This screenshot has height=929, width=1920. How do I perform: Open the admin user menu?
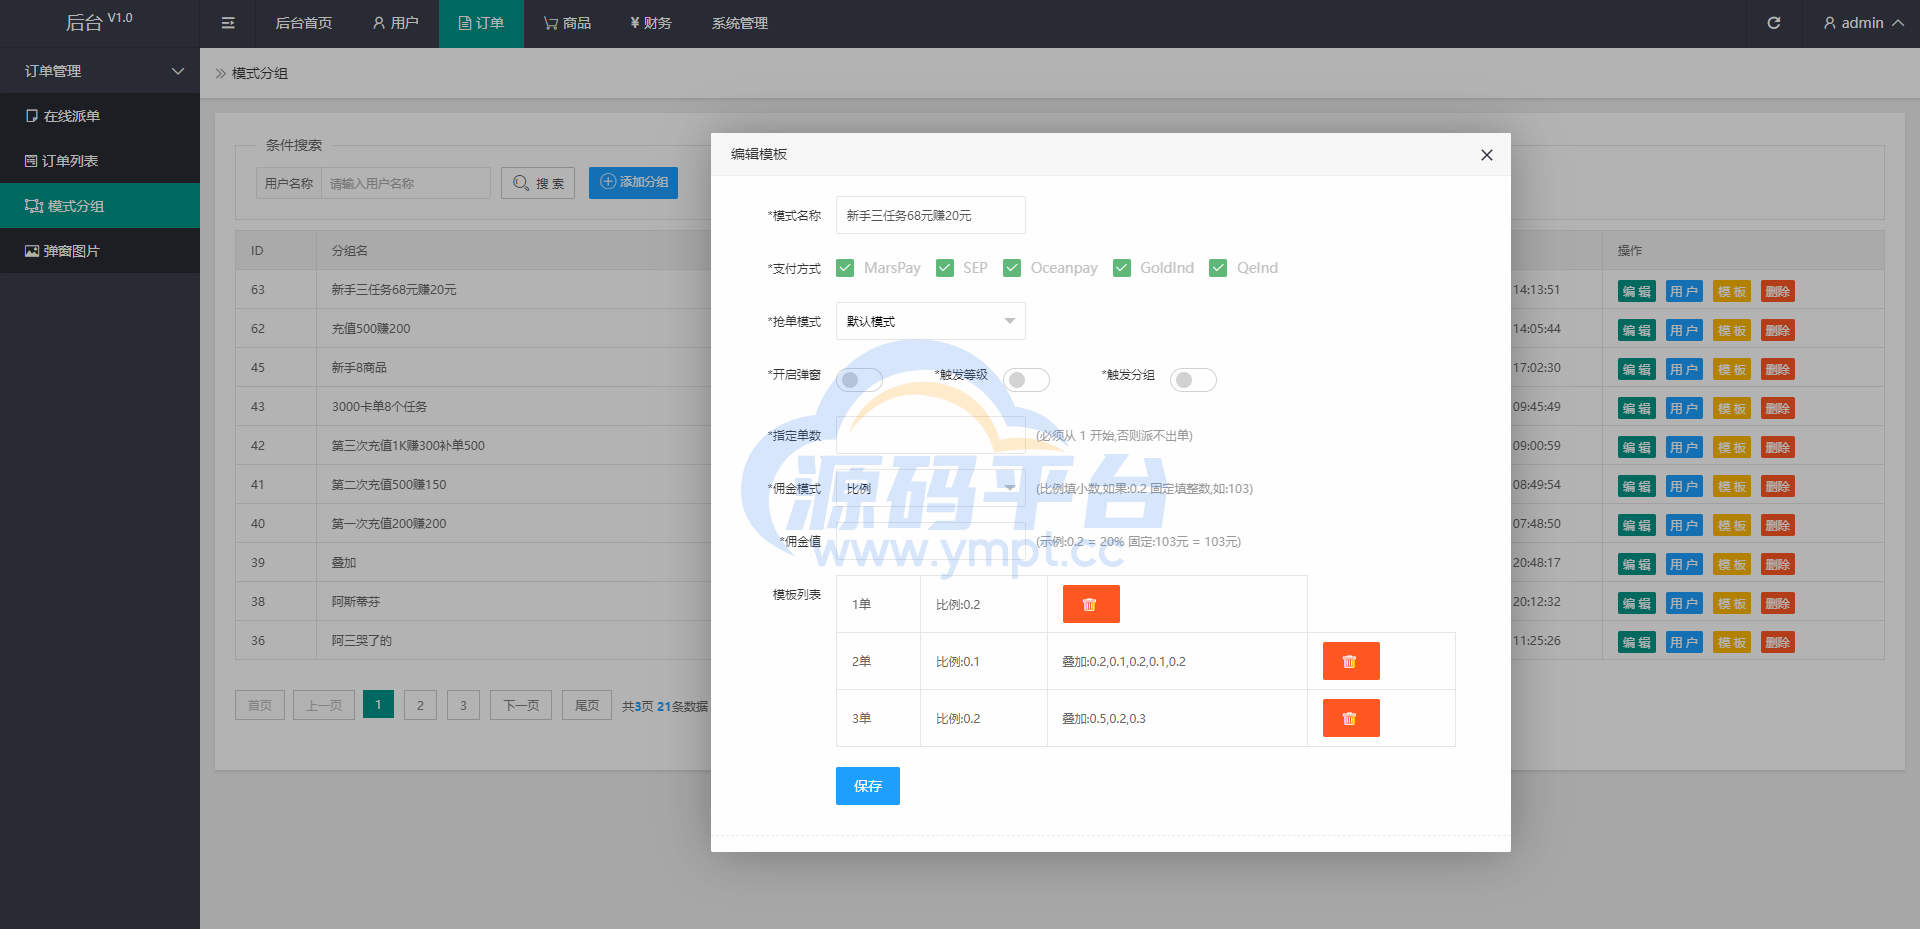(1863, 23)
